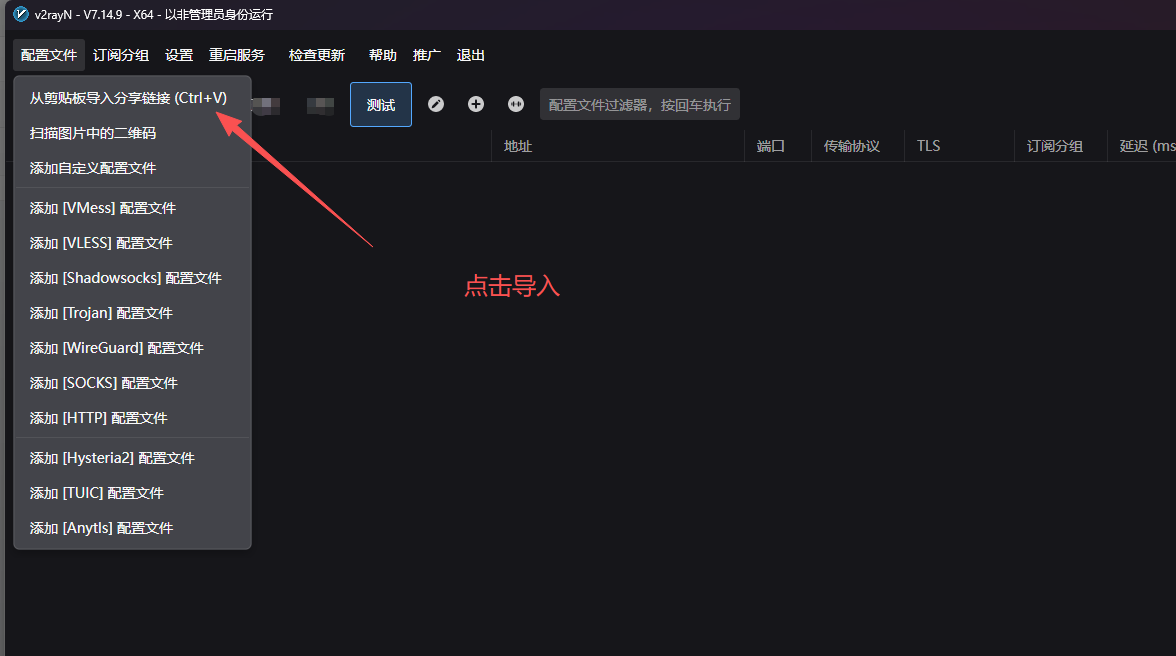Screen dimensions: 1176x656
Task: Pick 添加 [Shadowsocks] 配置文件
Action: pos(126,278)
